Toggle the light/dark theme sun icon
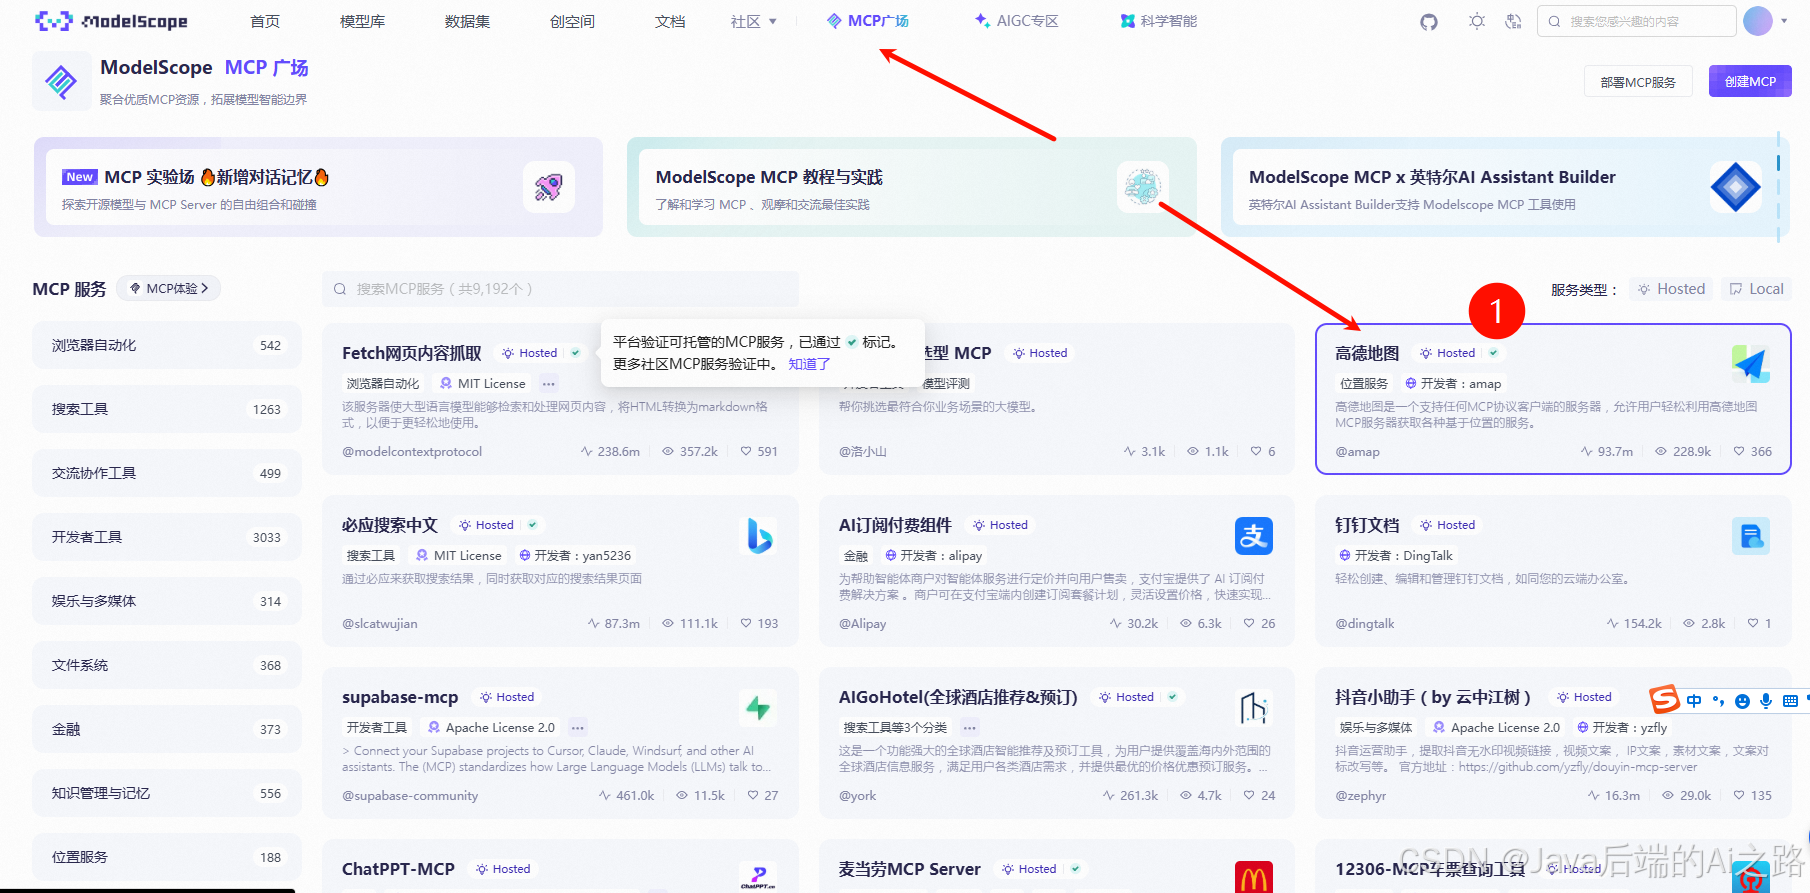 tap(1477, 21)
